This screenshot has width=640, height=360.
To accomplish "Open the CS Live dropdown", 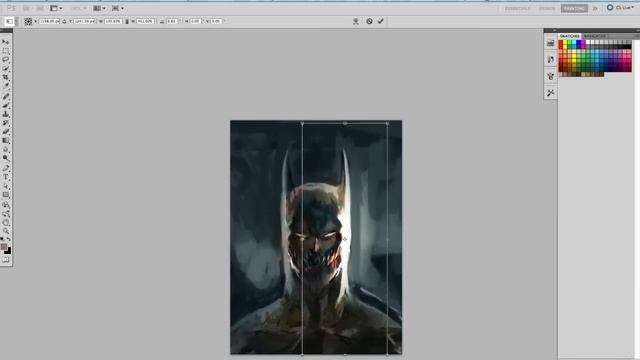I will click(621, 8).
